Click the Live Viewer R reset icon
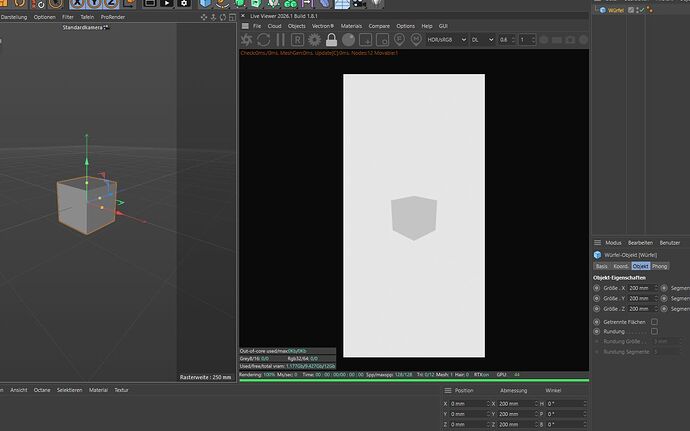Screen dimensions: 690x431 [297, 40]
